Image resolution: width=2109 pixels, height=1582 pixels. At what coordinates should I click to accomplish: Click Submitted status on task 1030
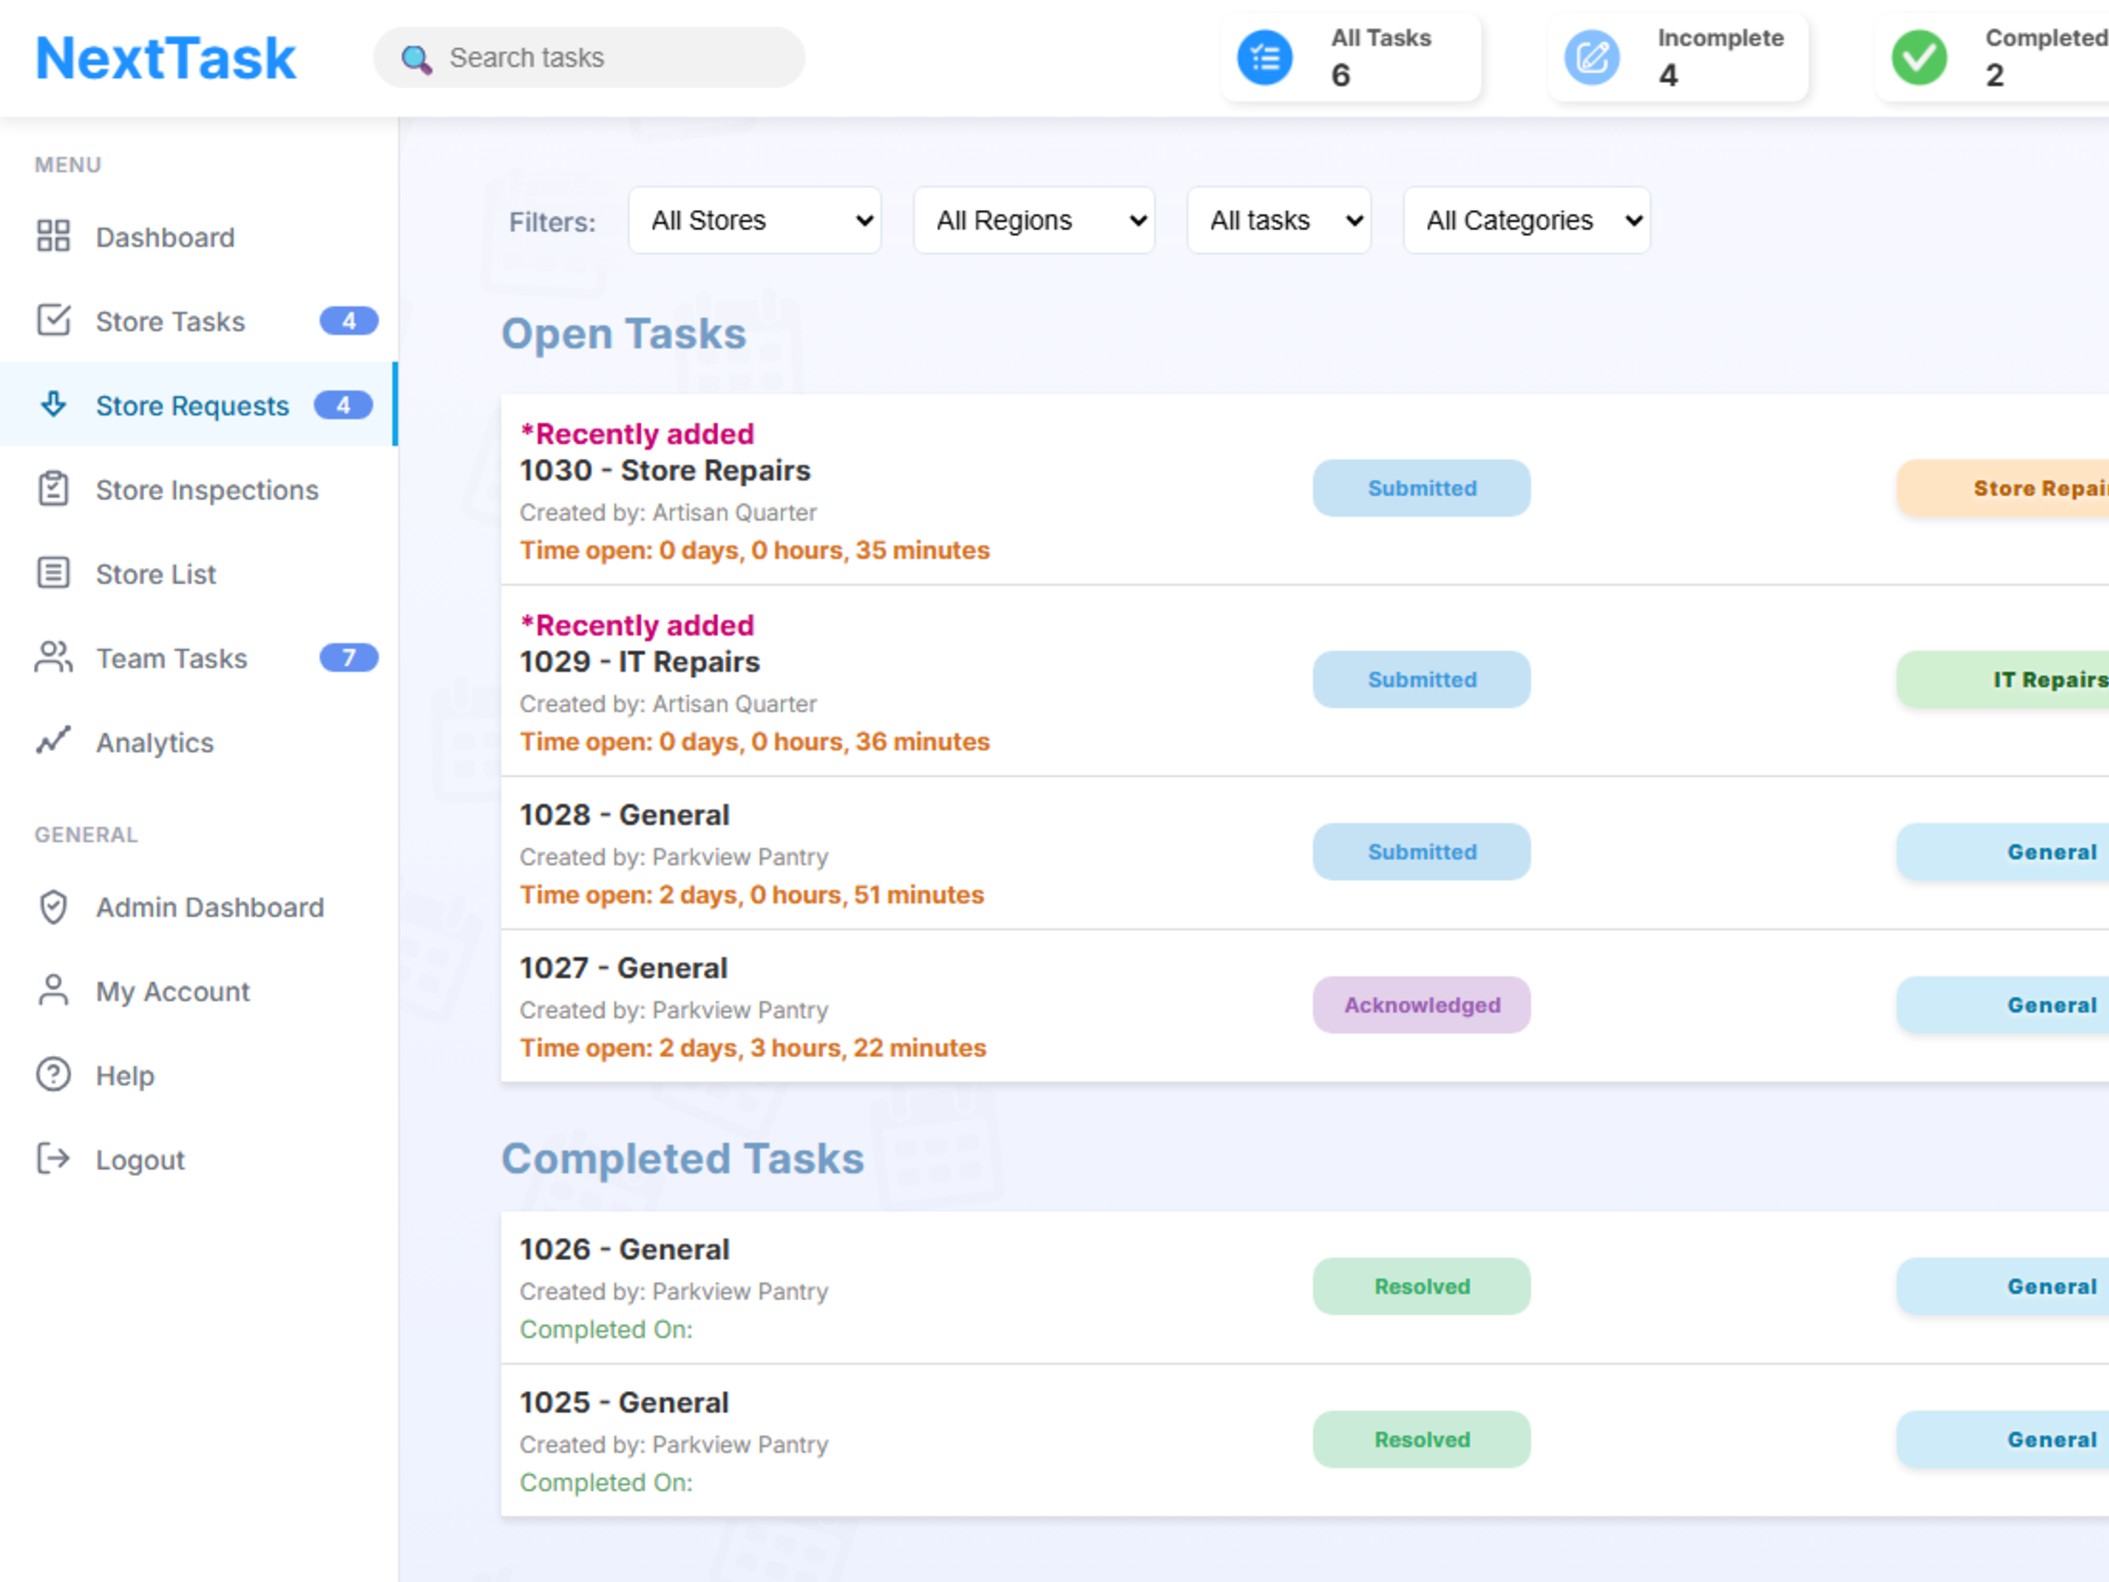coord(1421,488)
